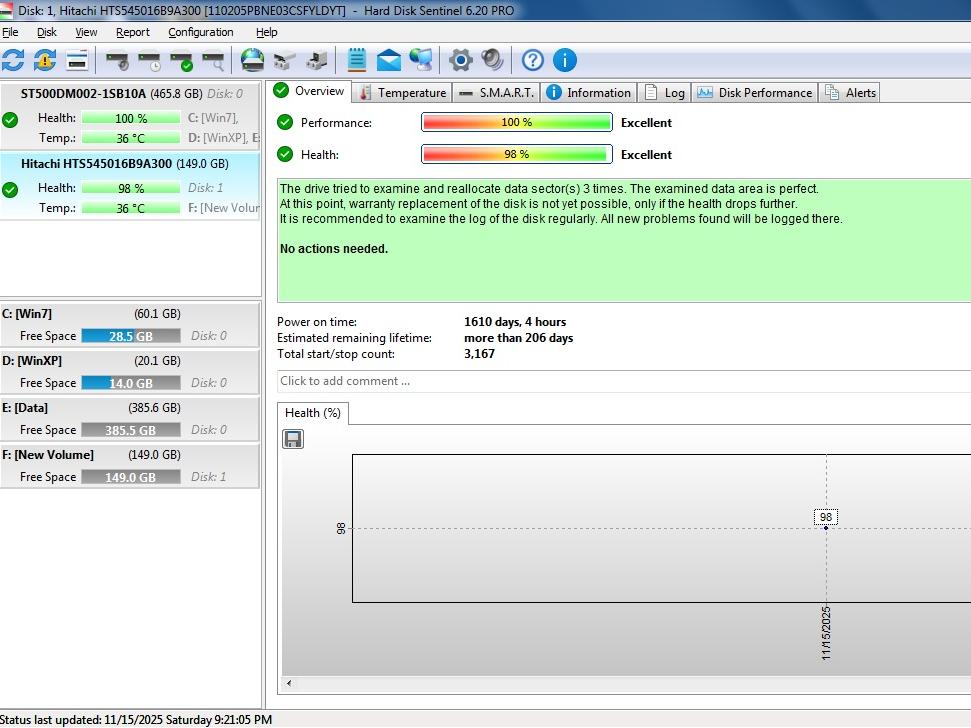971x728 pixels.
Task: Select the ST500DM002-1SB10A disk entry
Action: pos(83,94)
